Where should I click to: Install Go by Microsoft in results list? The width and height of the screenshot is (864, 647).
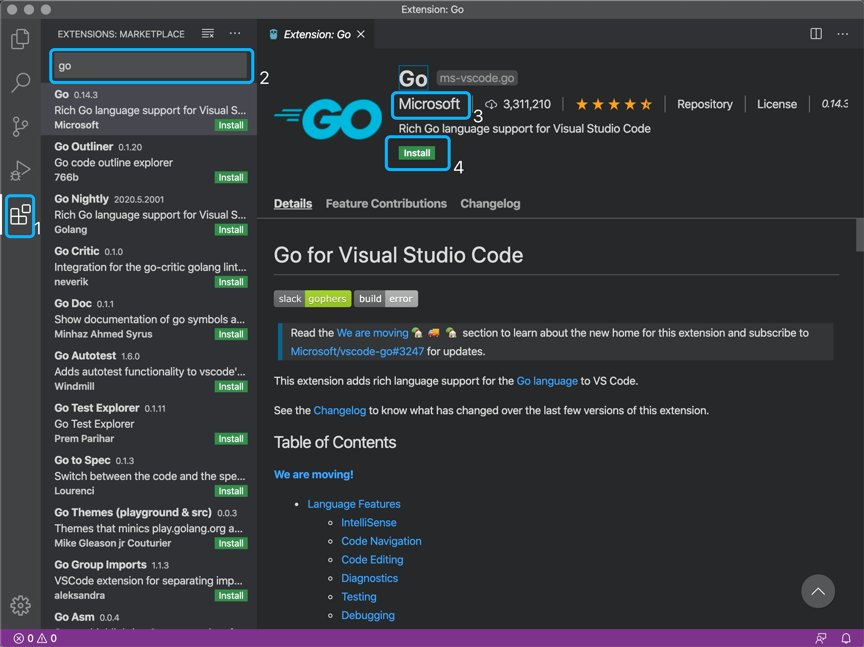click(x=231, y=125)
